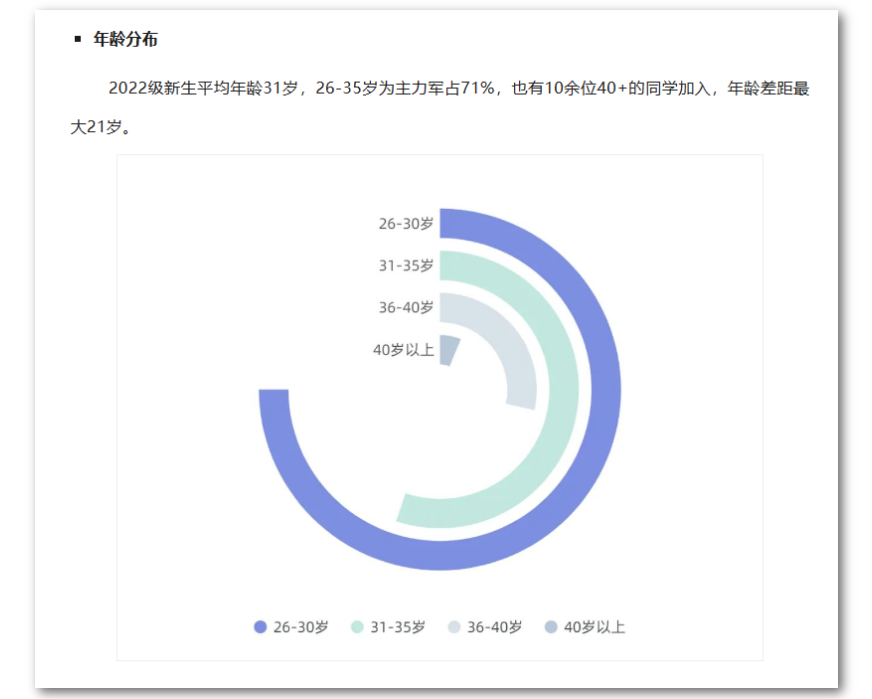The height and width of the screenshot is (699, 872).
Task: Click the 年龄分布 section heading
Action: tap(125, 39)
